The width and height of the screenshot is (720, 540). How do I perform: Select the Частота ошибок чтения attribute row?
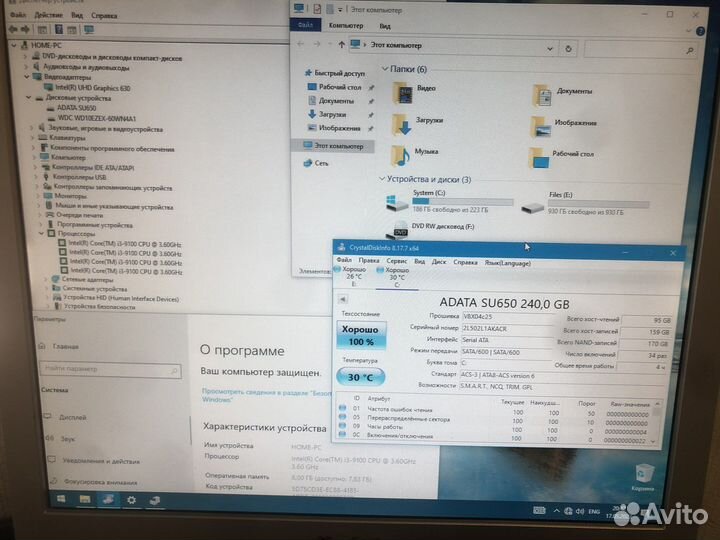(x=494, y=410)
